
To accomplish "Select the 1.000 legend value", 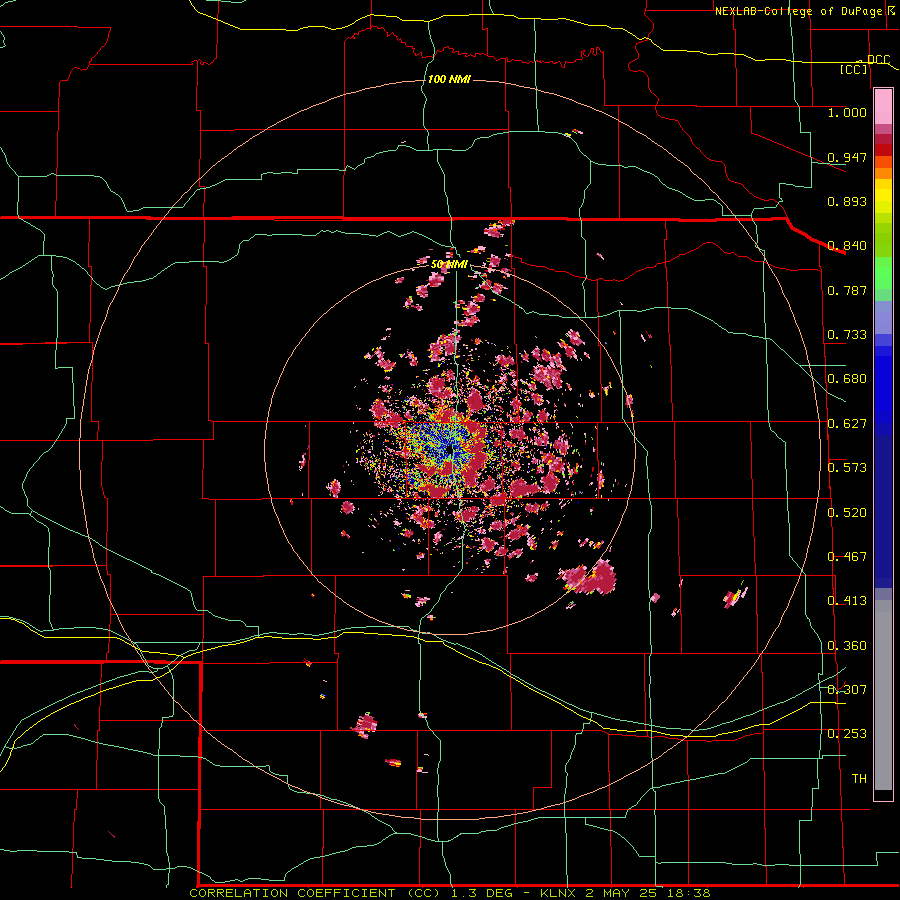I will (x=847, y=112).
